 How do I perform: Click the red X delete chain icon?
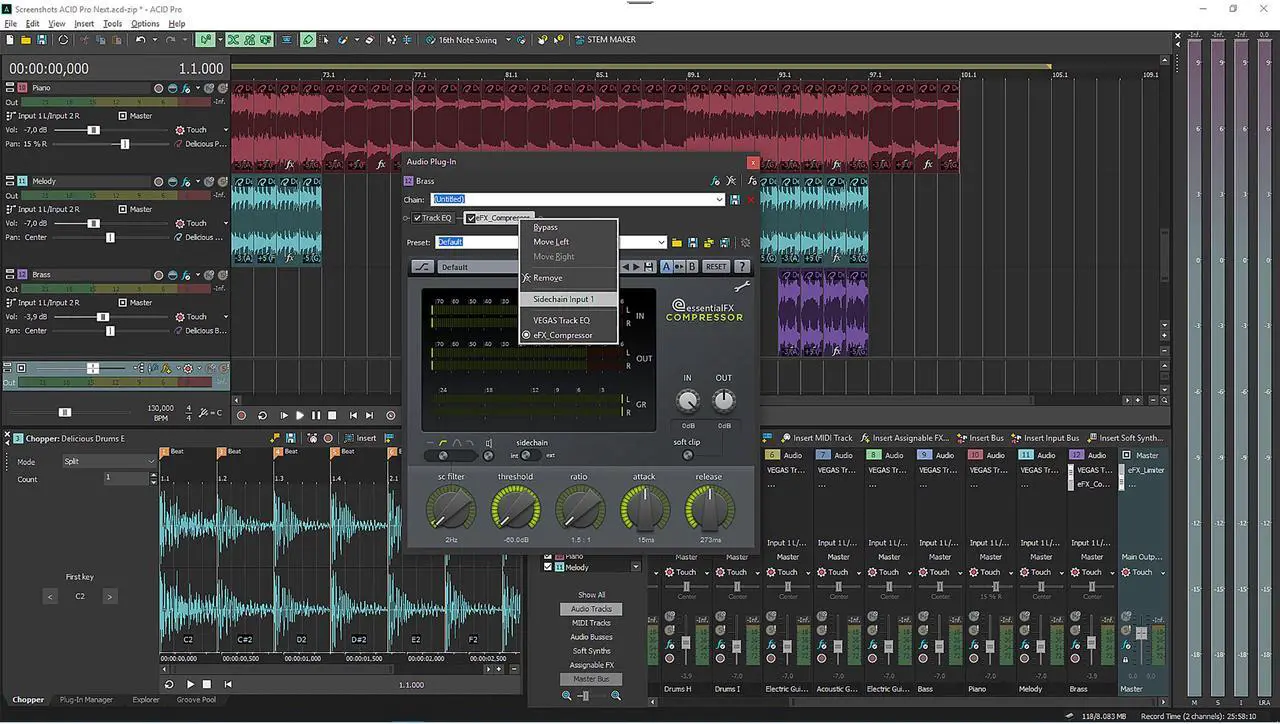click(x=751, y=200)
